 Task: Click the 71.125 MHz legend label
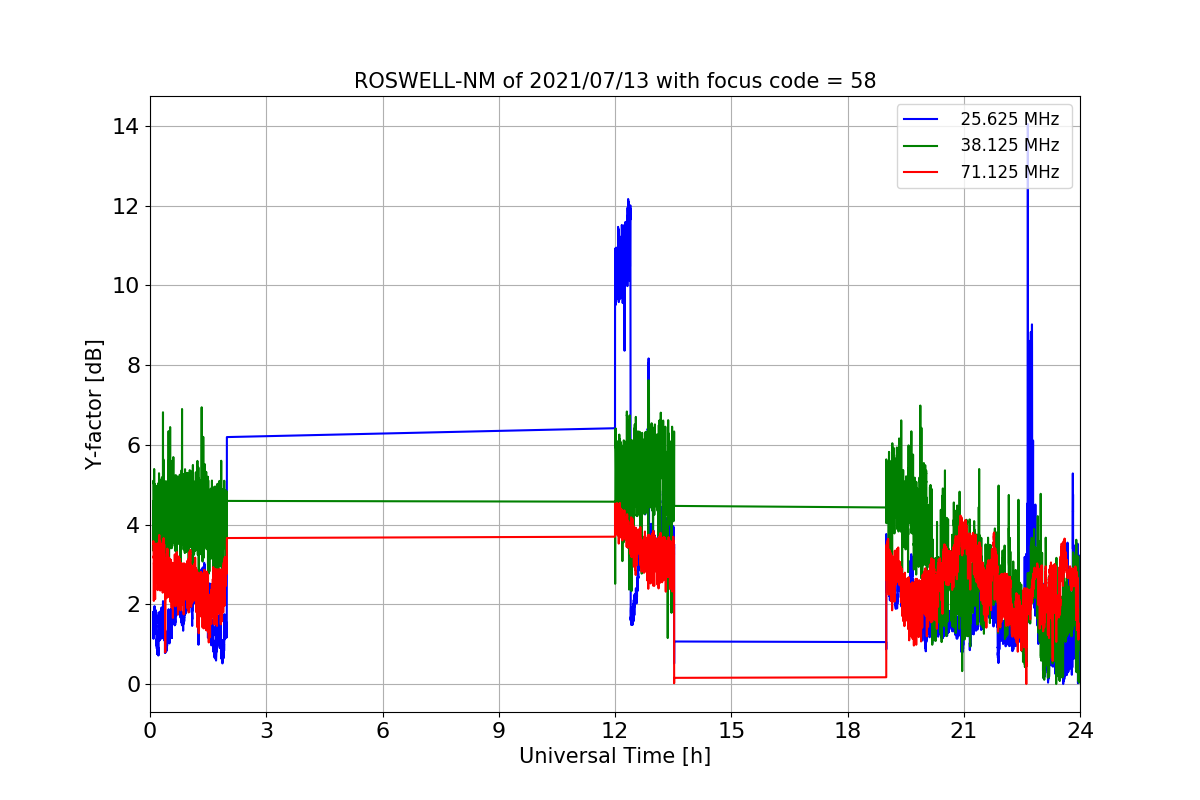(x=1009, y=172)
